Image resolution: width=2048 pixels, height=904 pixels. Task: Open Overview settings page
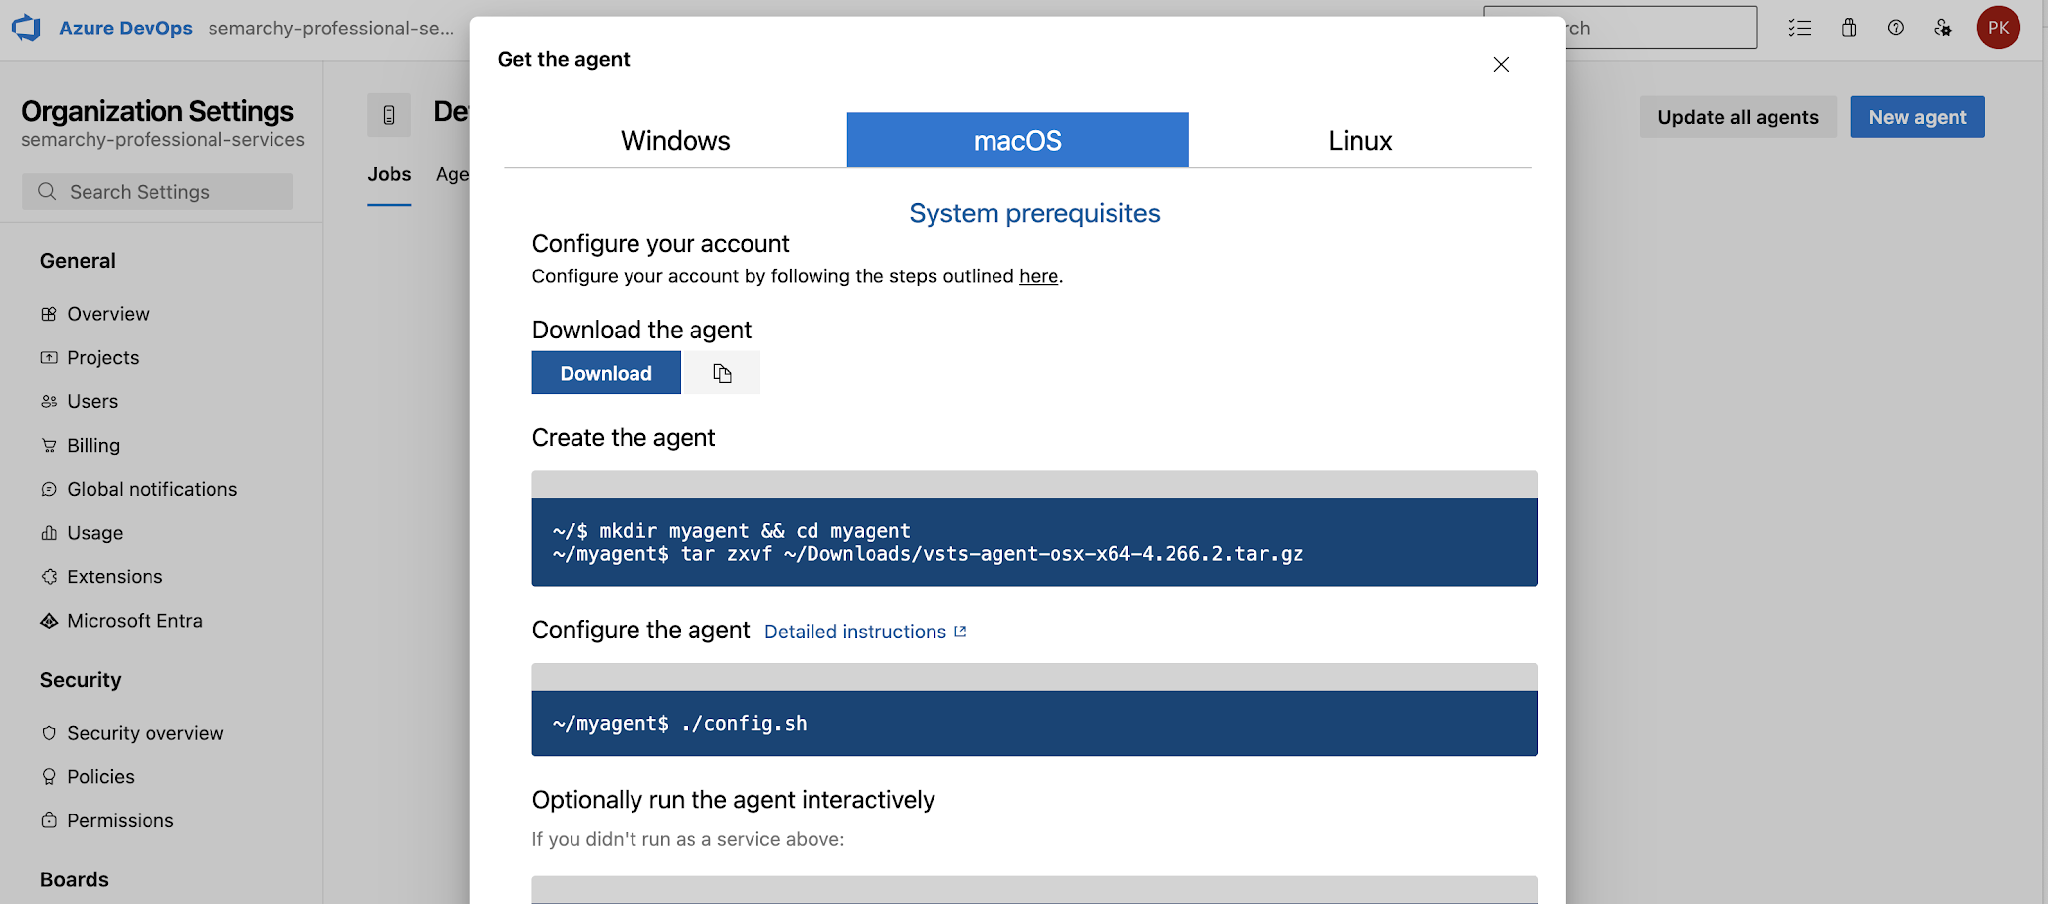pos(108,314)
